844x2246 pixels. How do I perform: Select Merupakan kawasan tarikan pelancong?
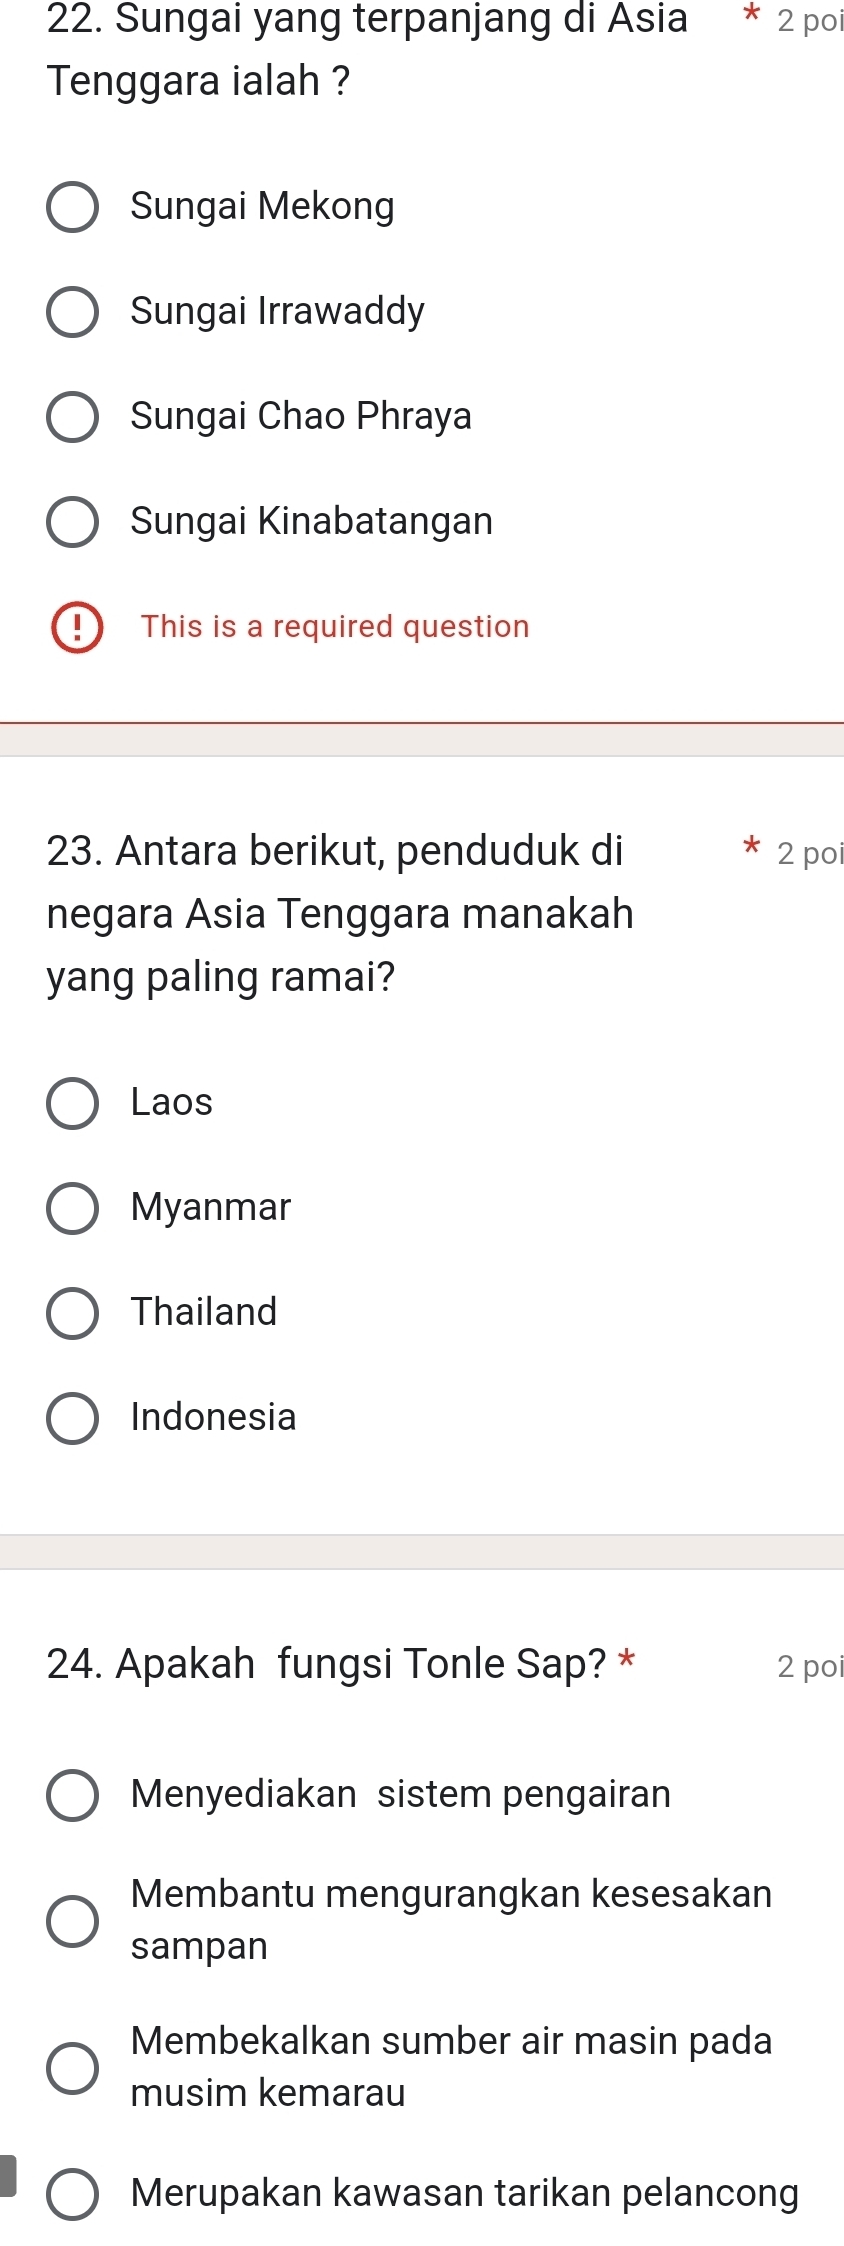click(73, 2194)
